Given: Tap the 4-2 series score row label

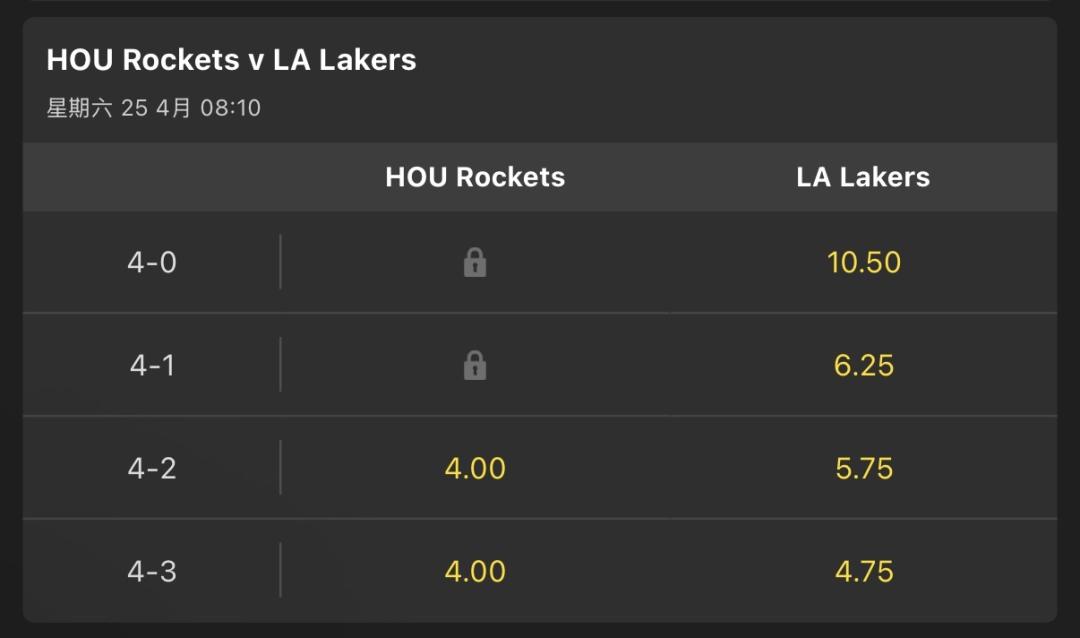Looking at the screenshot, I should 152,469.
